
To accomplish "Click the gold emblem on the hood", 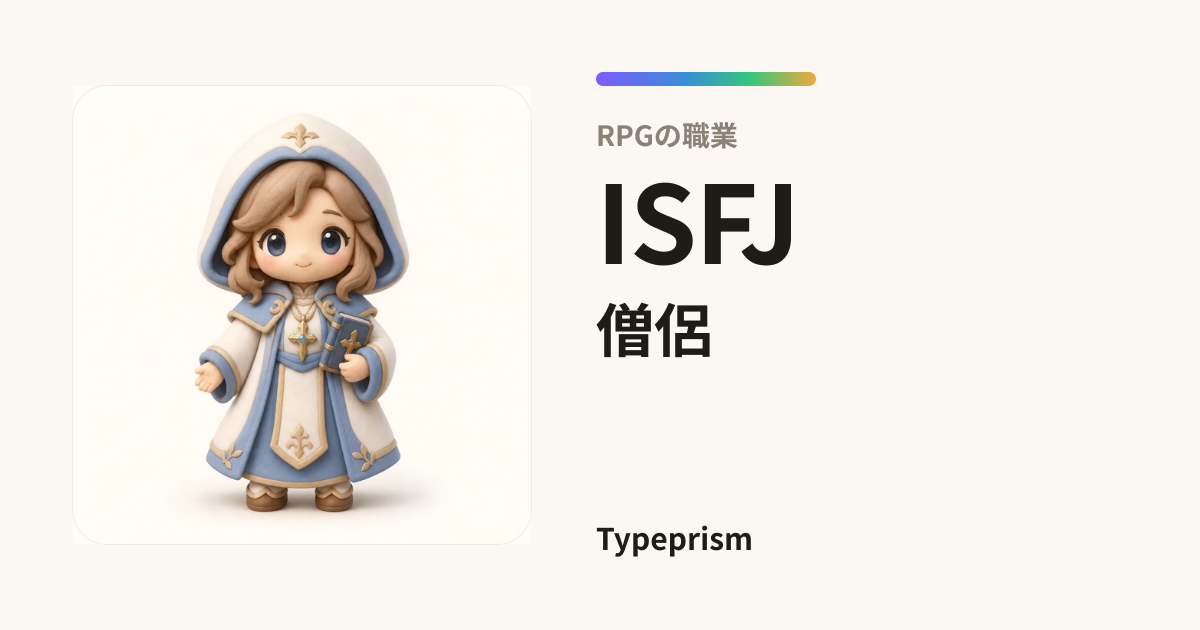I will [x=299, y=135].
